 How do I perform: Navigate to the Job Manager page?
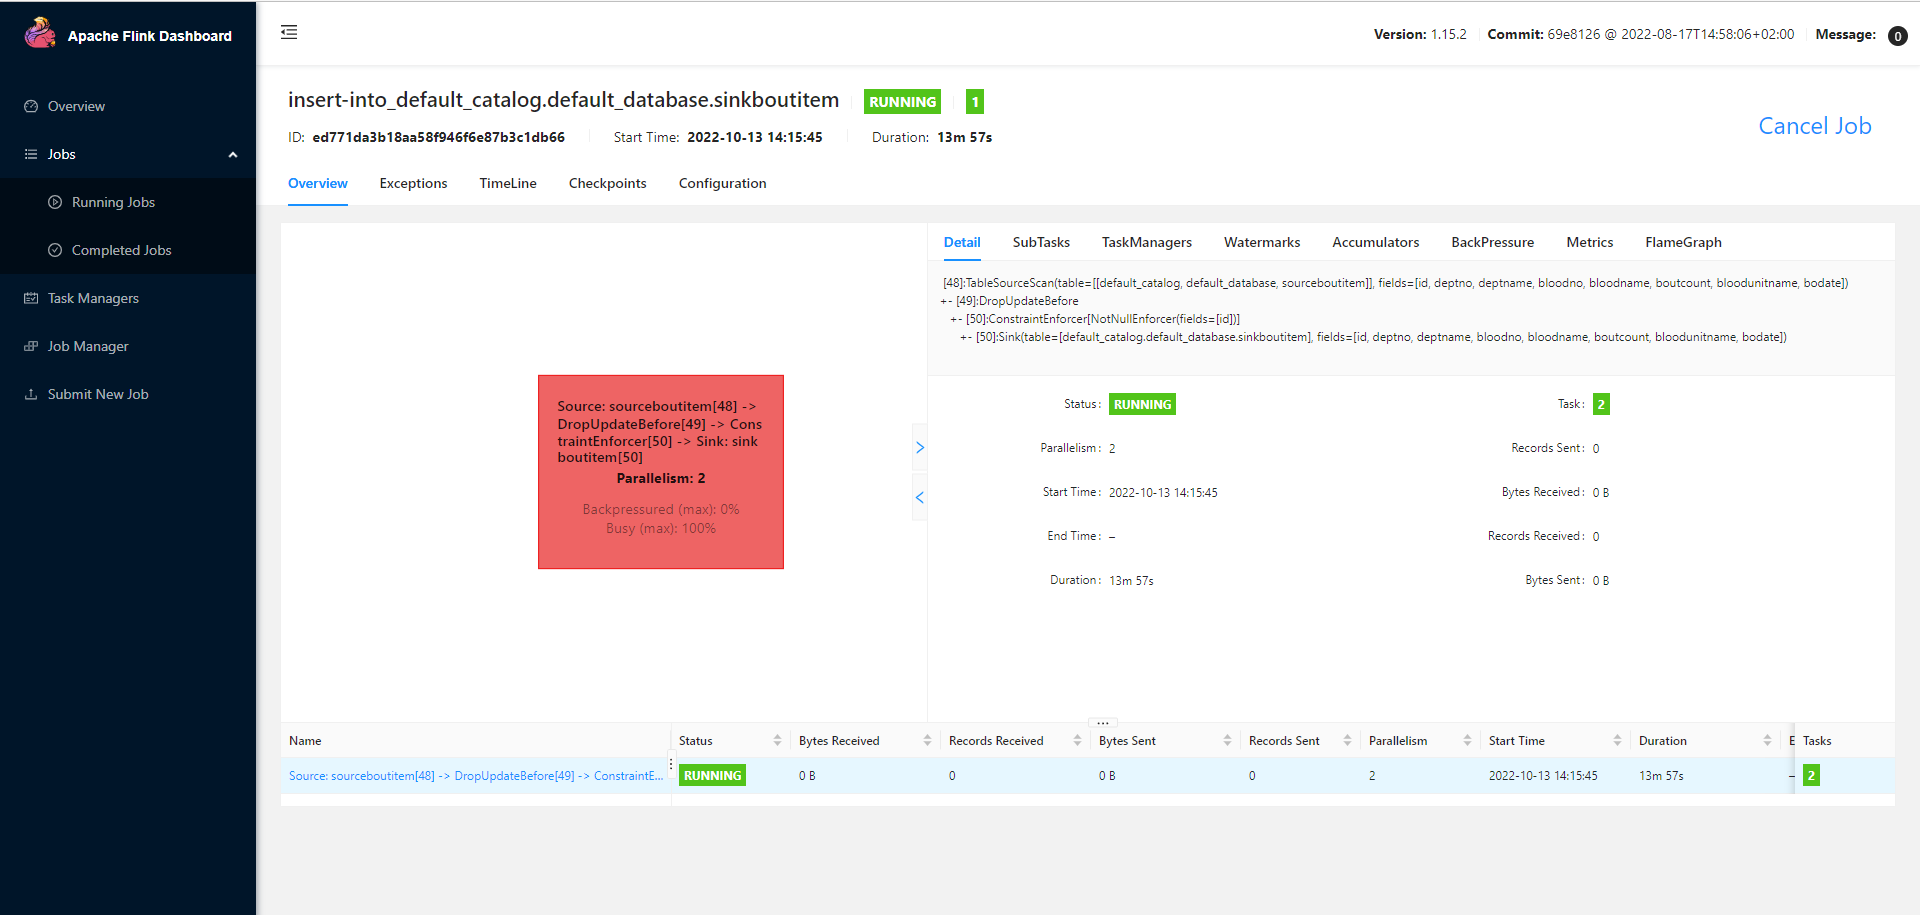(128, 346)
